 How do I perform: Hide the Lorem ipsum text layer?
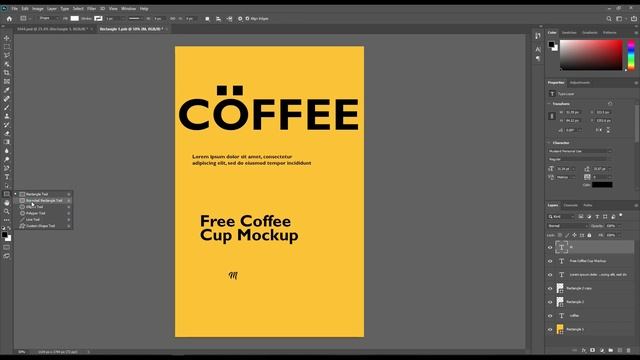tap(550, 275)
